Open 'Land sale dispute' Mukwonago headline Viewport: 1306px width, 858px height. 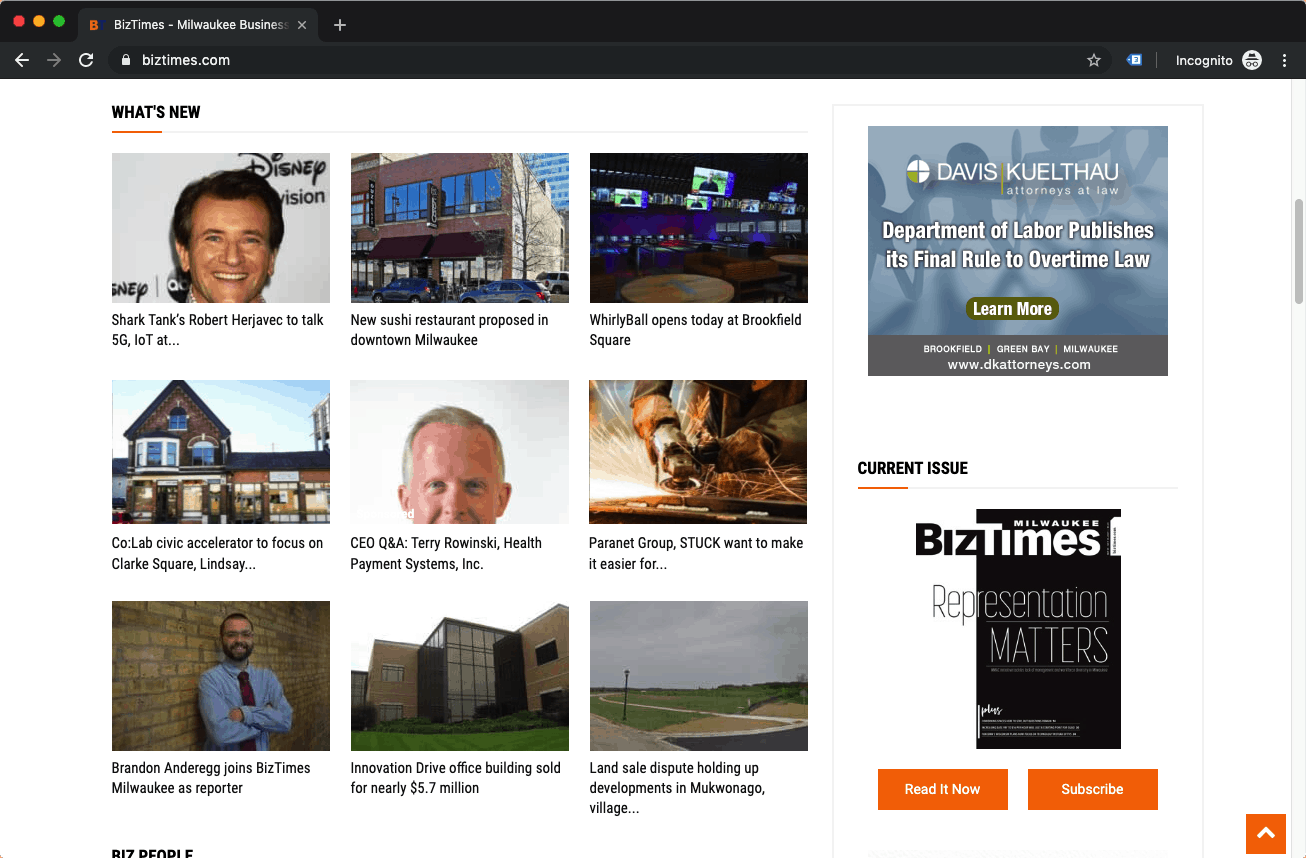pyautogui.click(x=678, y=788)
